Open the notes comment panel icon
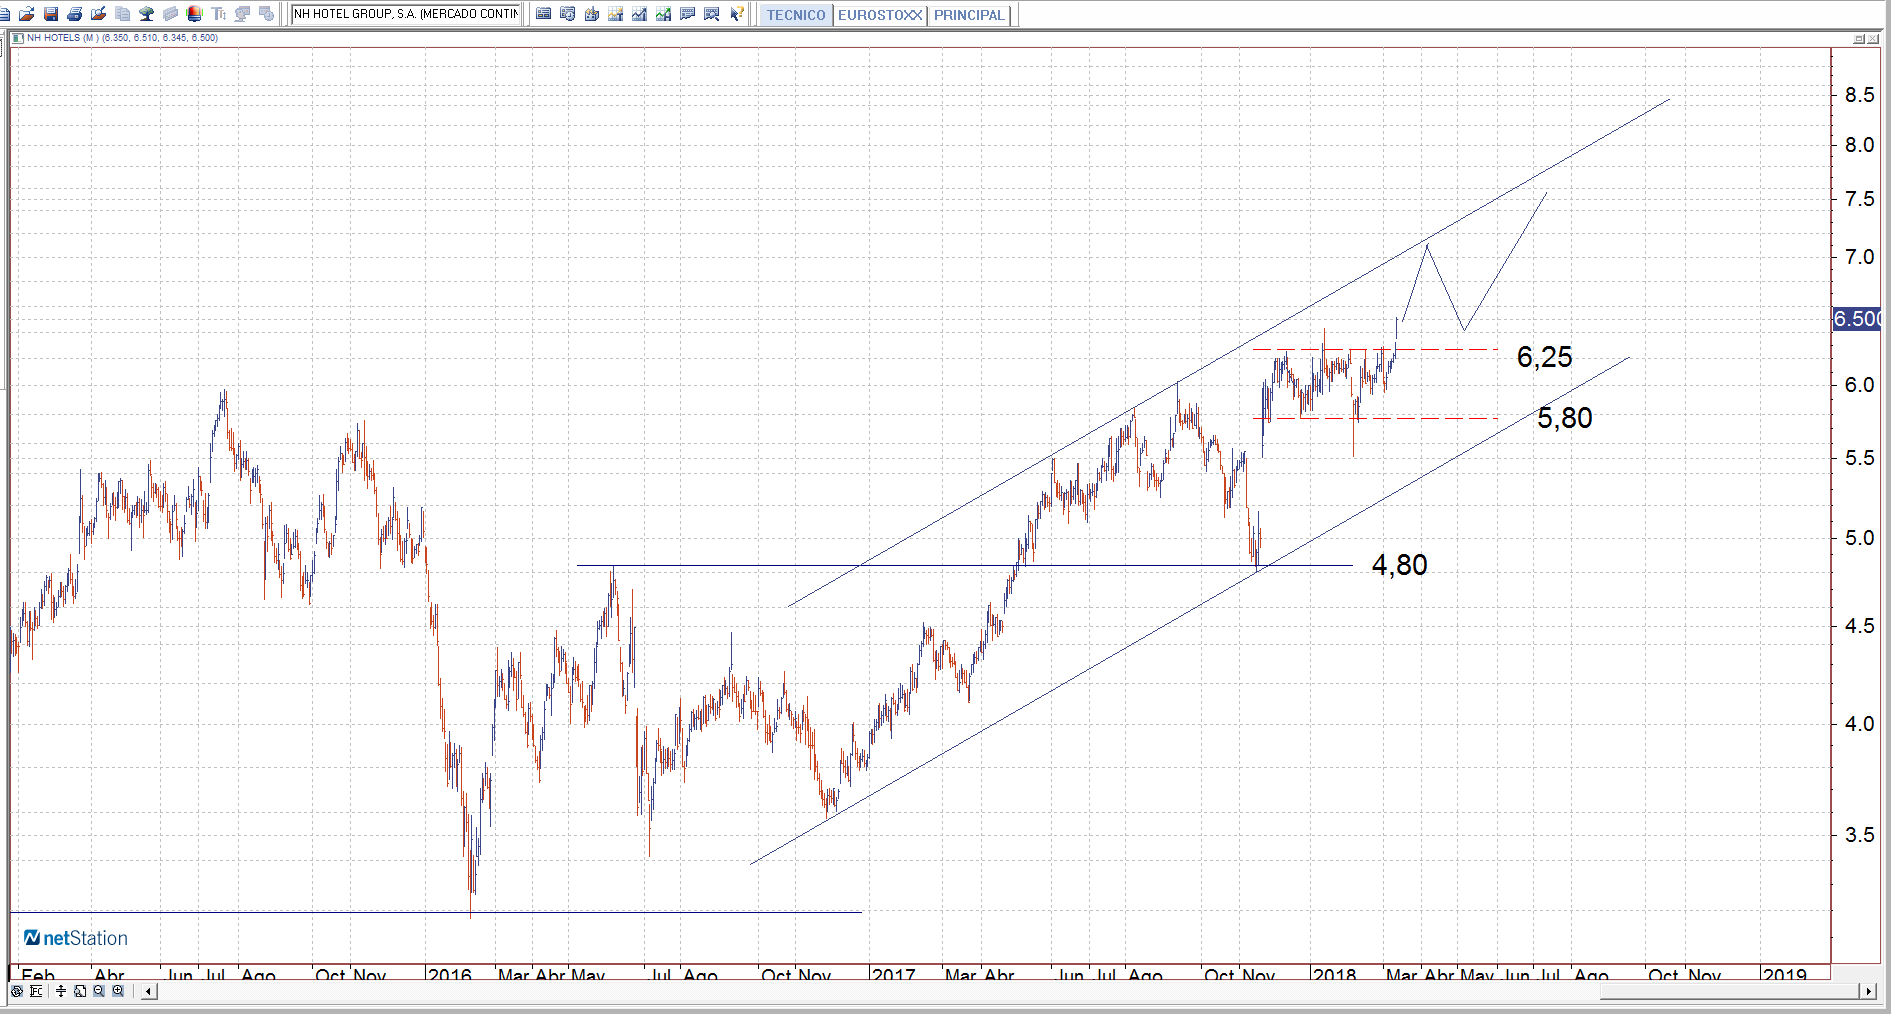This screenshot has height=1014, width=1891. (x=688, y=14)
